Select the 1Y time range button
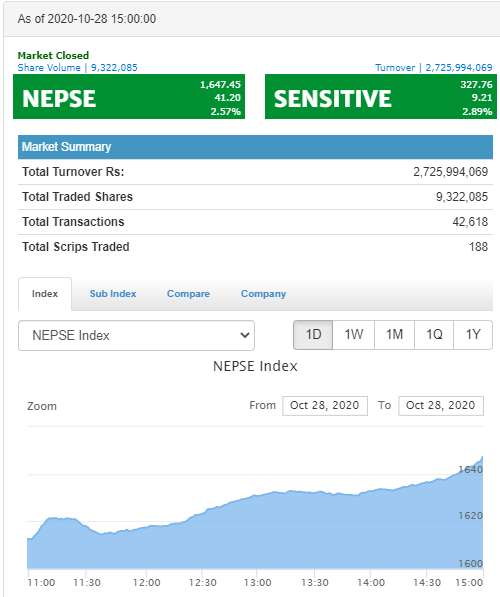This screenshot has width=500, height=597. click(x=473, y=335)
